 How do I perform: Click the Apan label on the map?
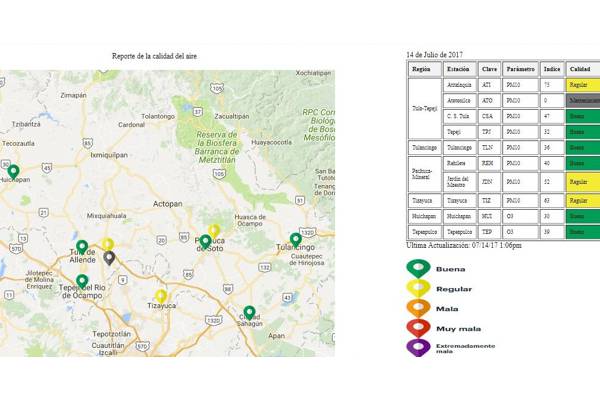click(x=276, y=336)
